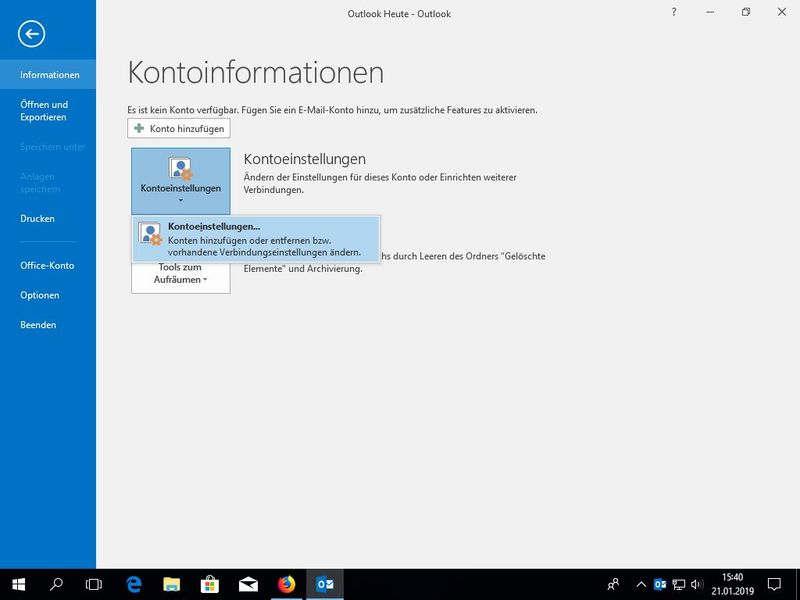The width and height of the screenshot is (800, 600).
Task: Open the Windows Start menu
Action: tap(18, 584)
